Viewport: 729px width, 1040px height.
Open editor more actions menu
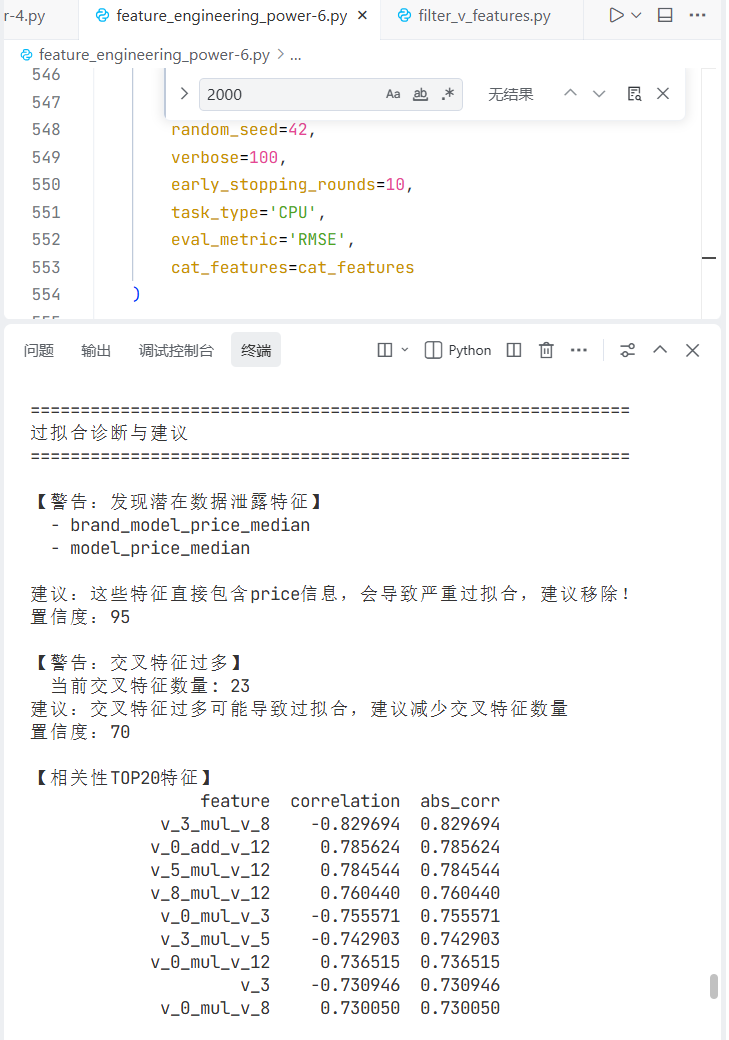click(x=697, y=15)
